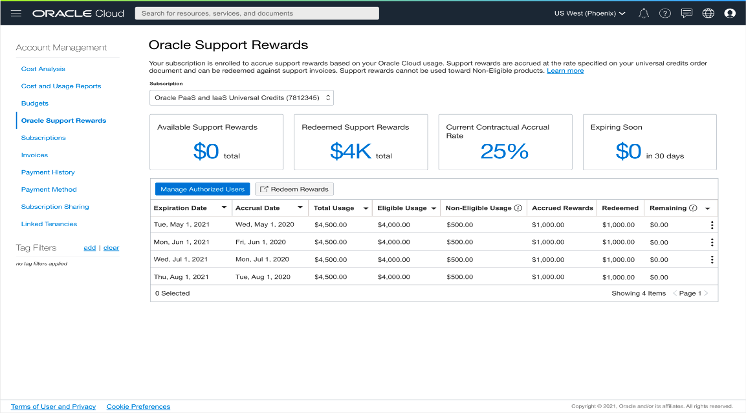Open Cookie Preferences link
This screenshot has height=414, width=746.
[138, 406]
